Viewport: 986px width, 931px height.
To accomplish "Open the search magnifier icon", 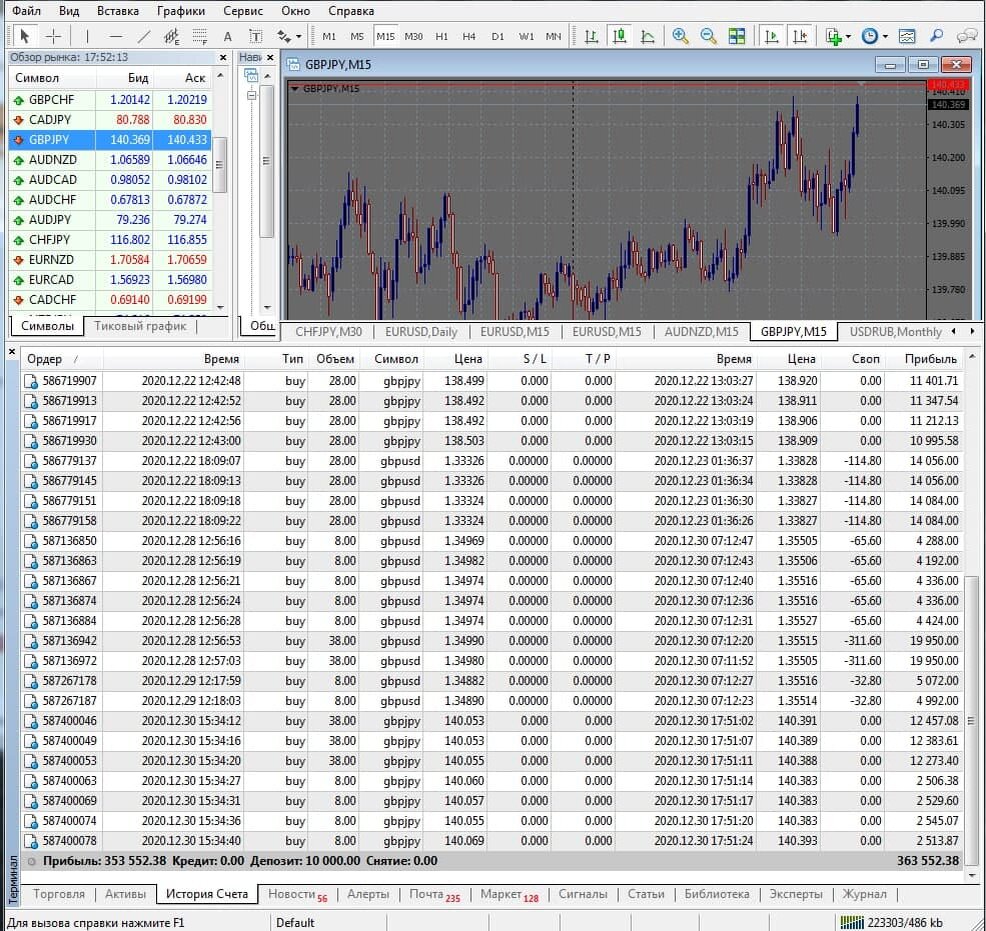I will pos(936,36).
